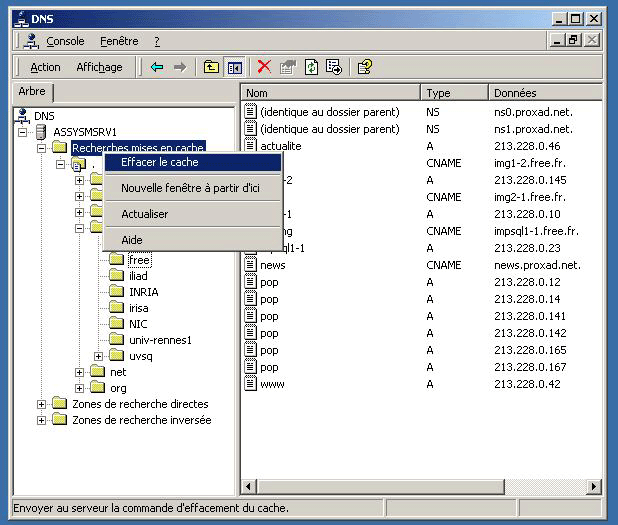Select the org tree item label

118,389
